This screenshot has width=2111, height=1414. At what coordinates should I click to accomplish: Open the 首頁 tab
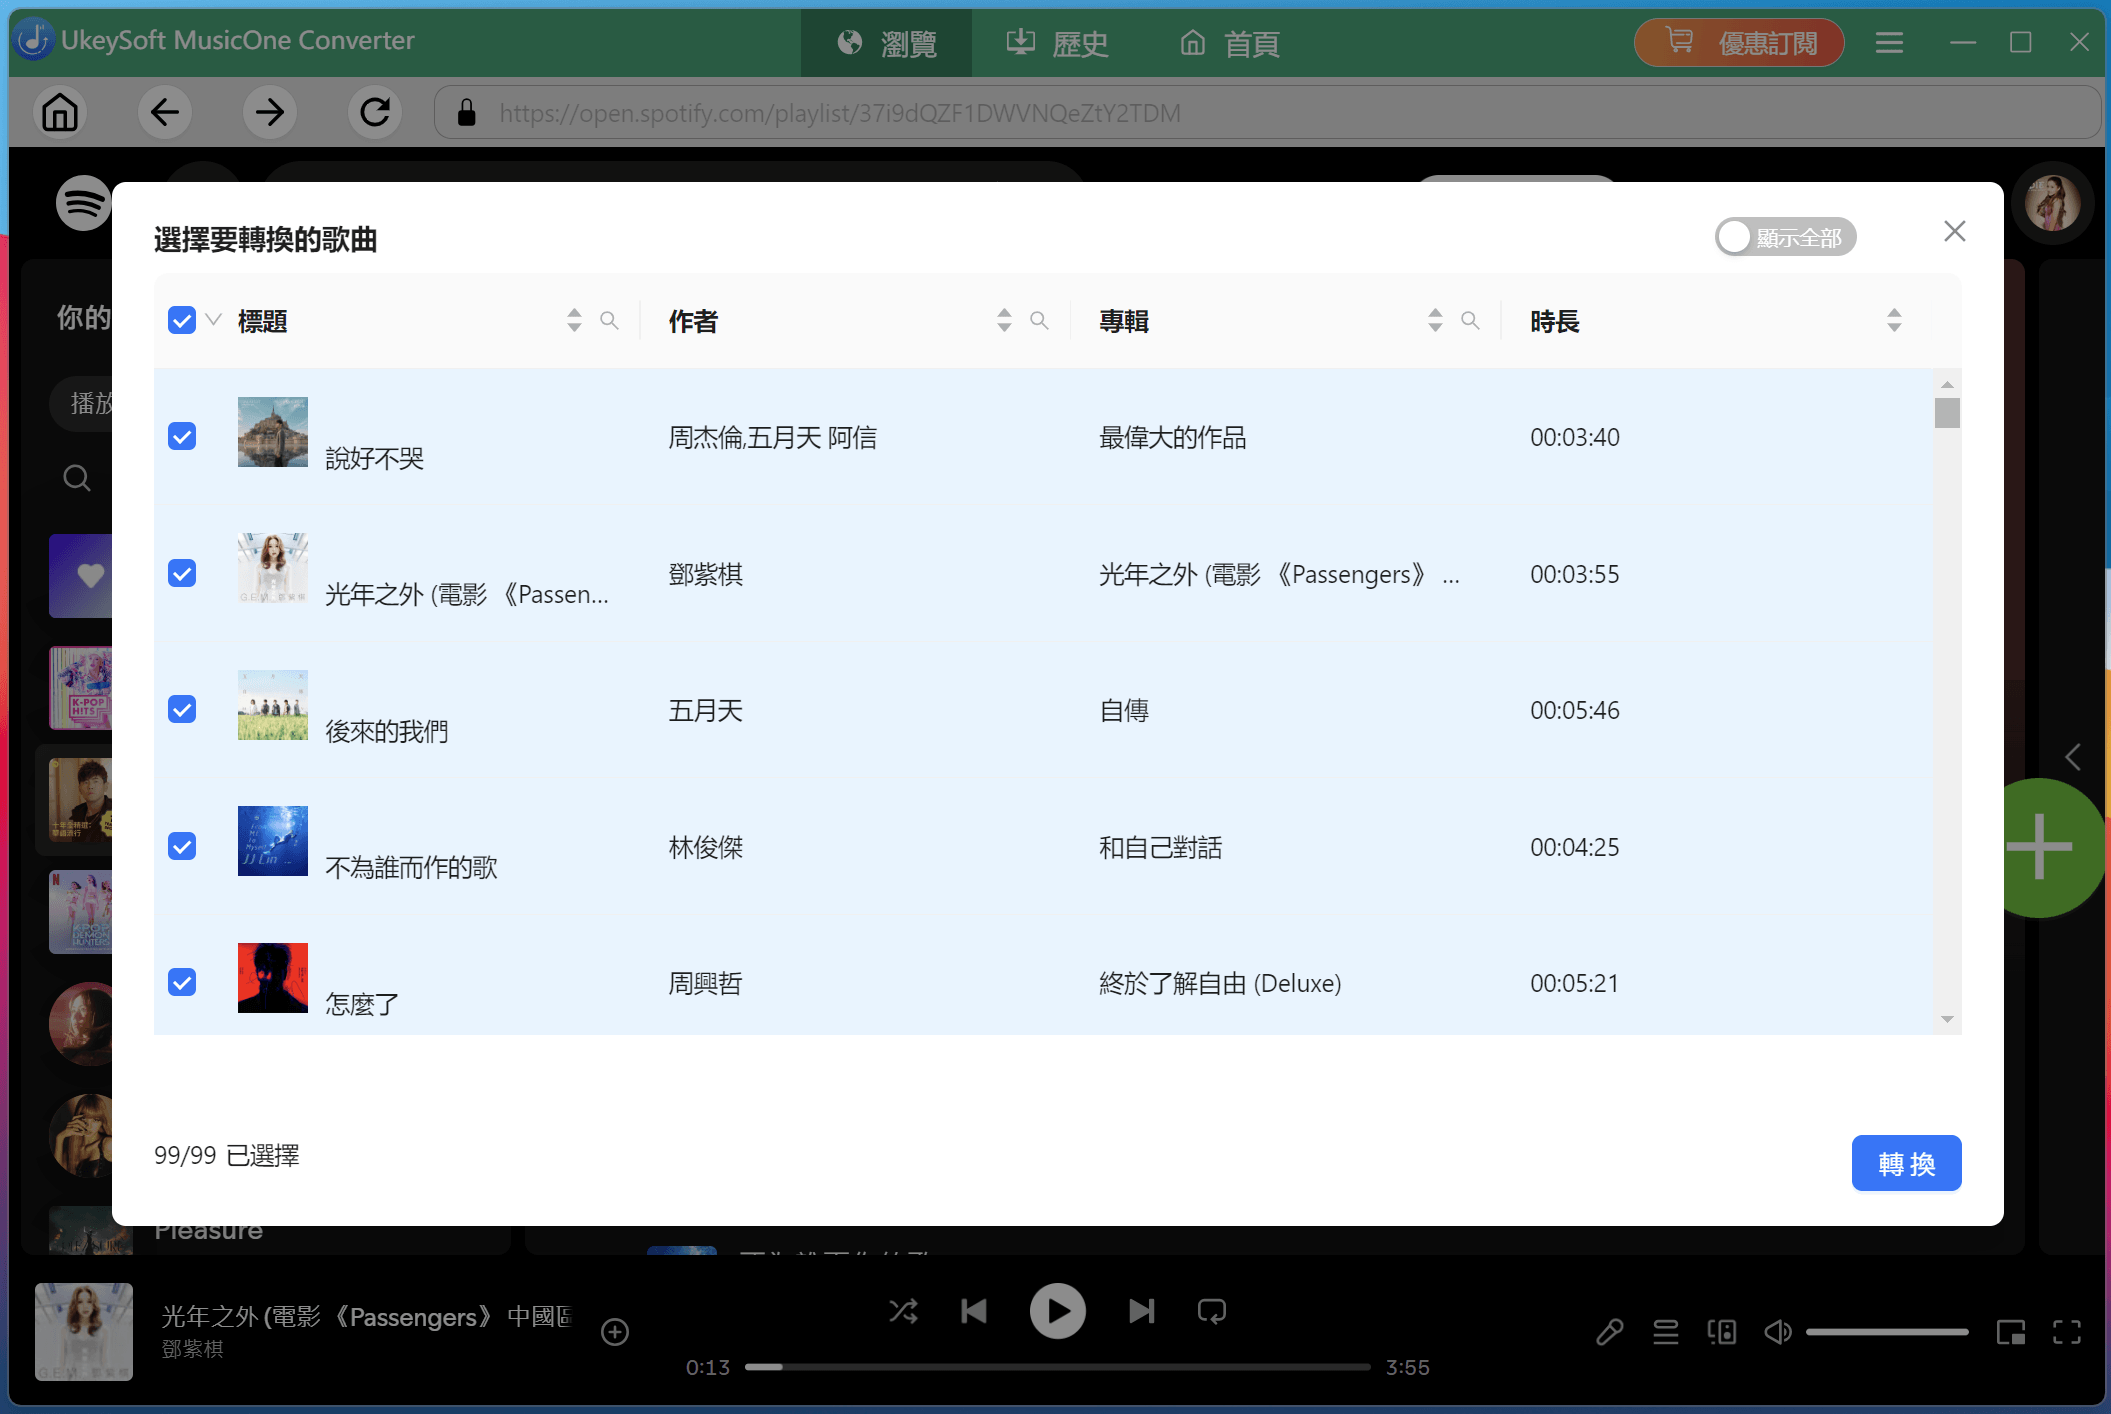1228,43
